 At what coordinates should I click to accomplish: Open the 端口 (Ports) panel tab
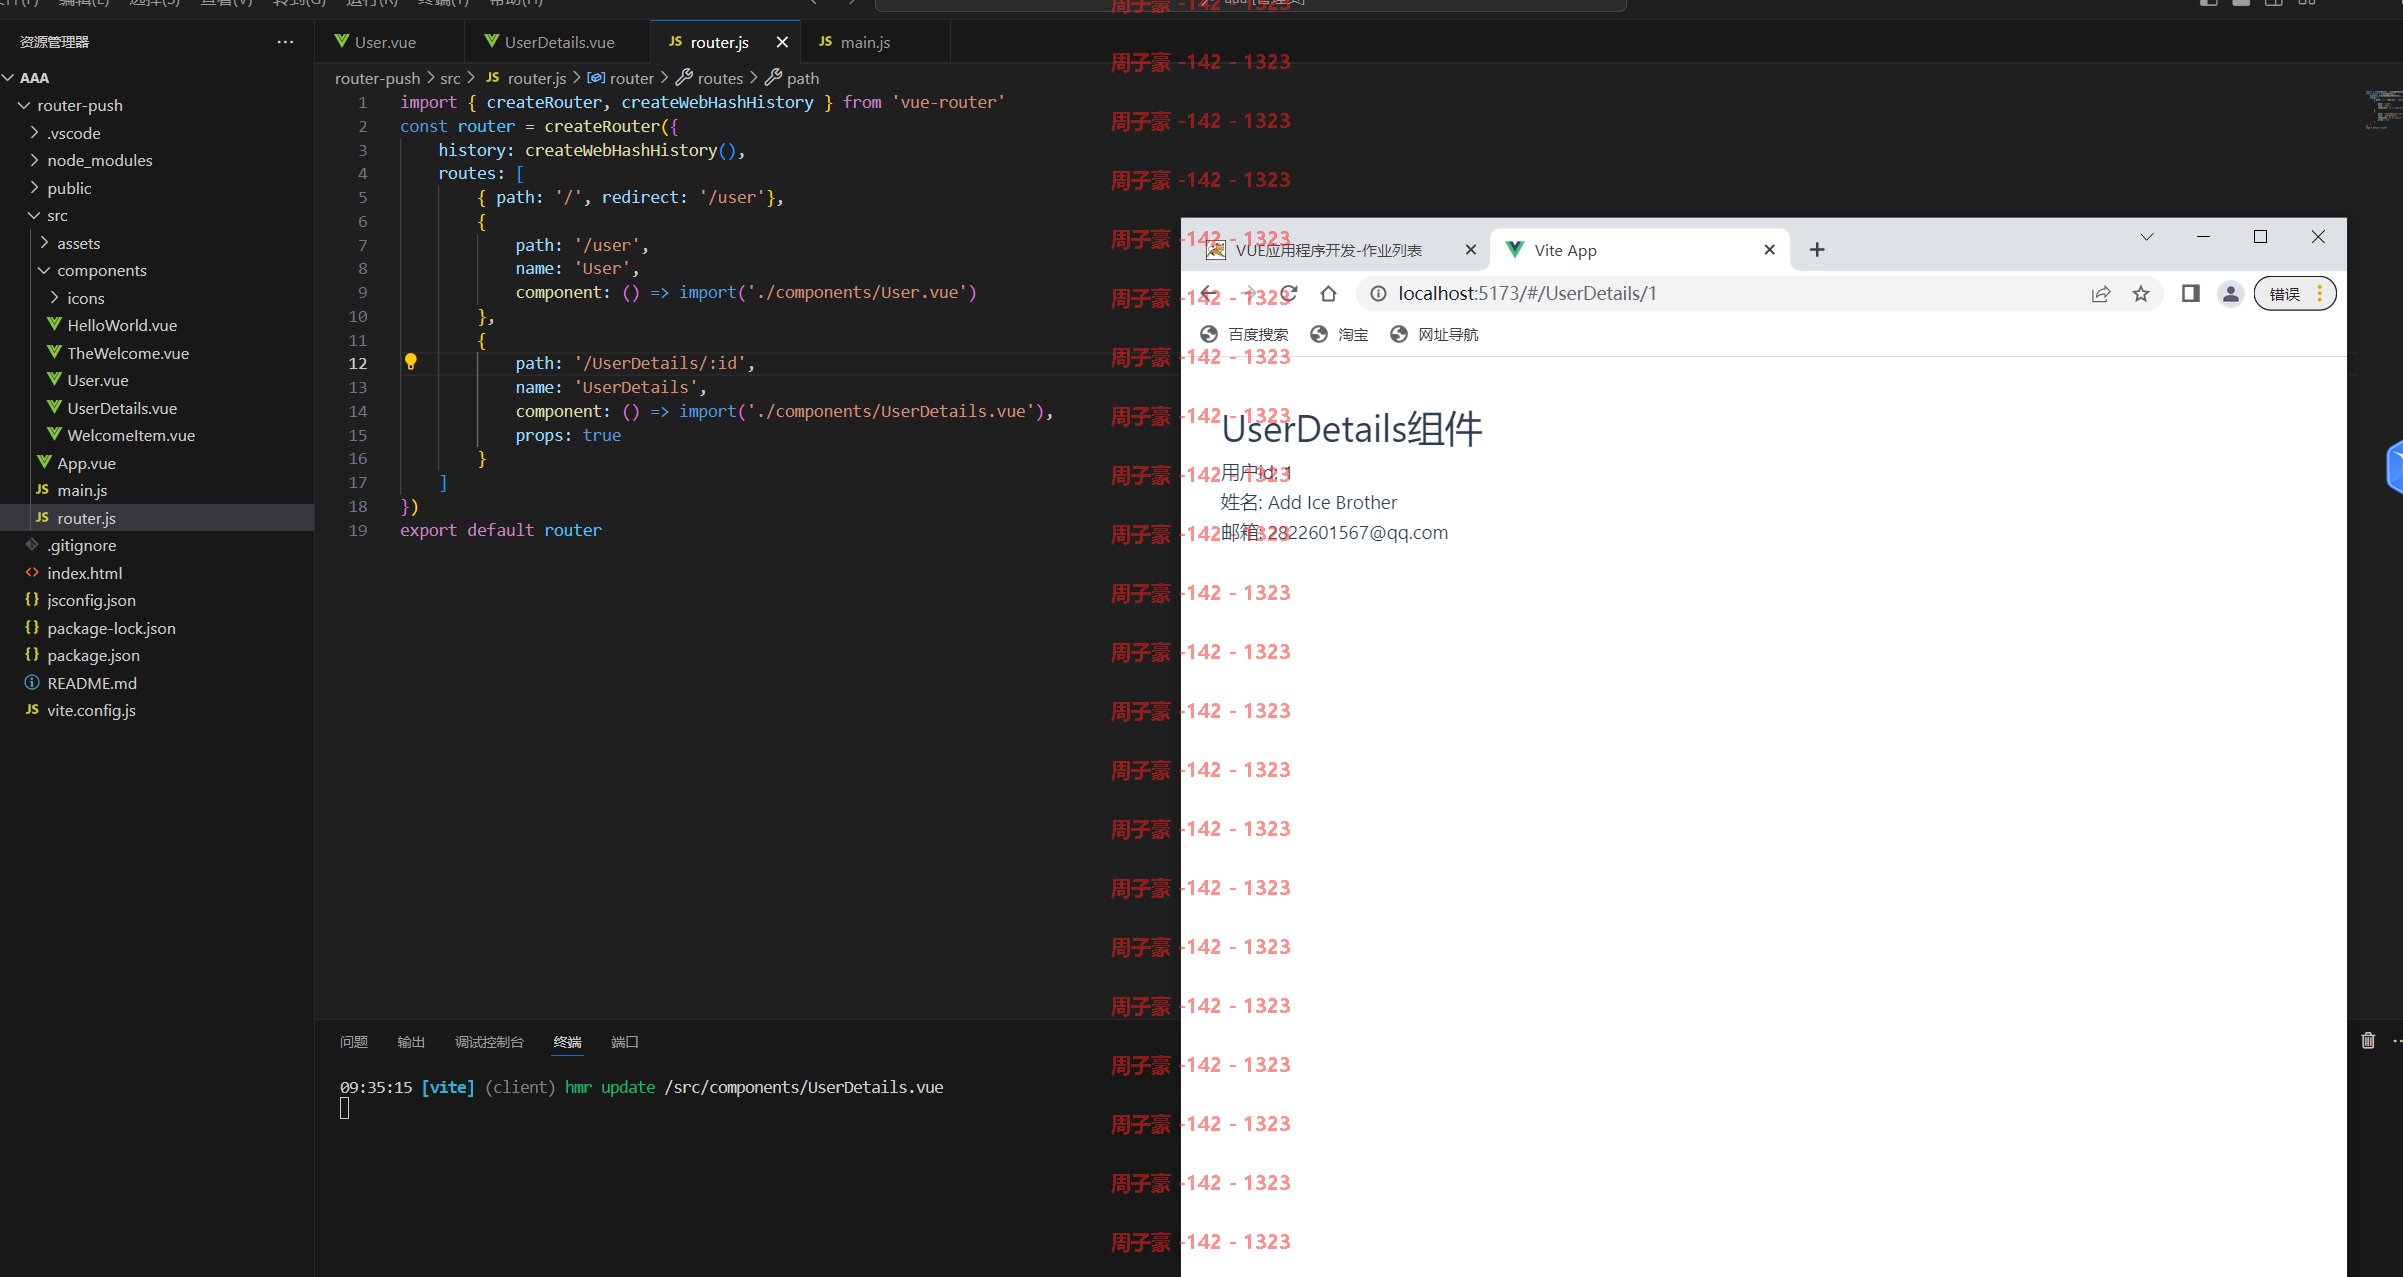coord(625,1042)
